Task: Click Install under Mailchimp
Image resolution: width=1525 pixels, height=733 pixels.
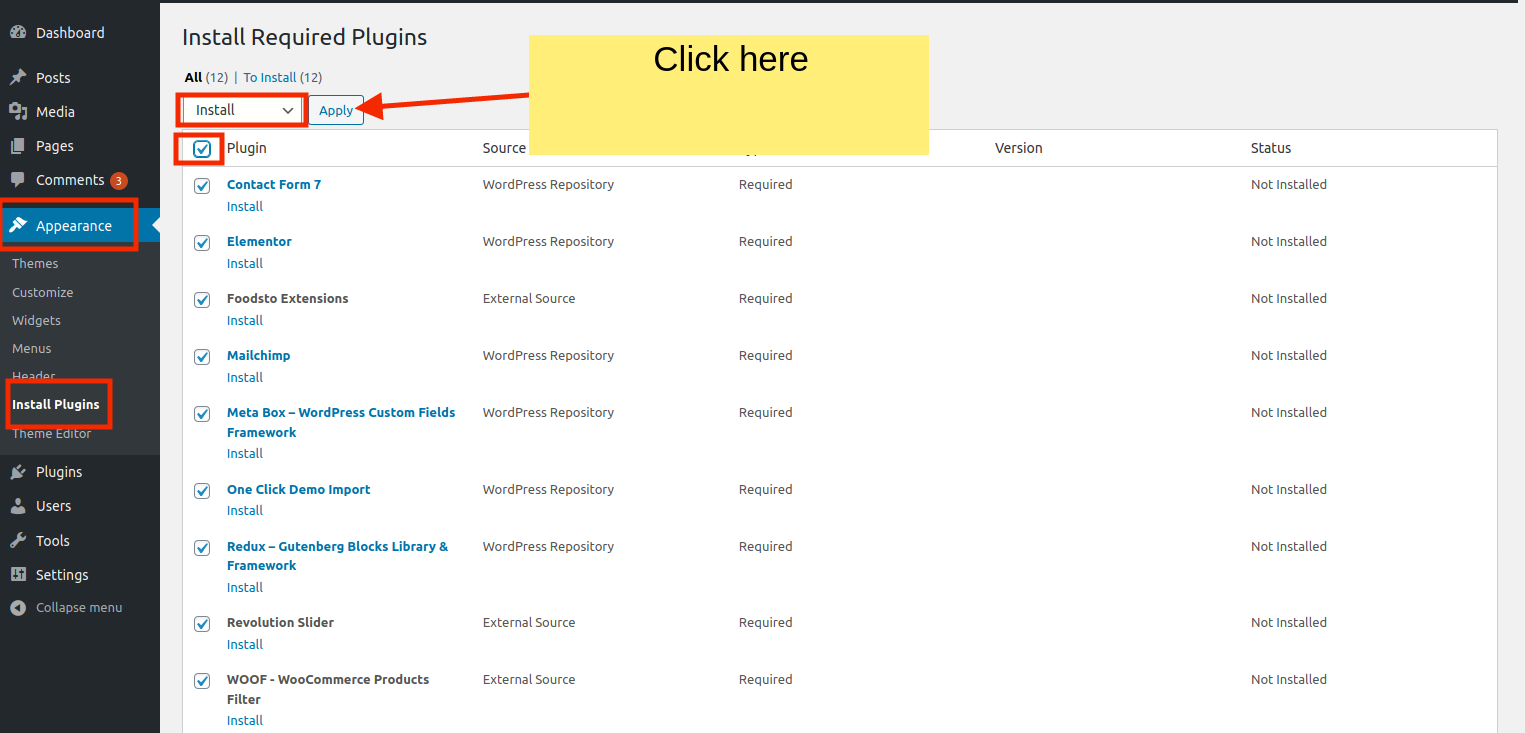Action: tap(245, 378)
